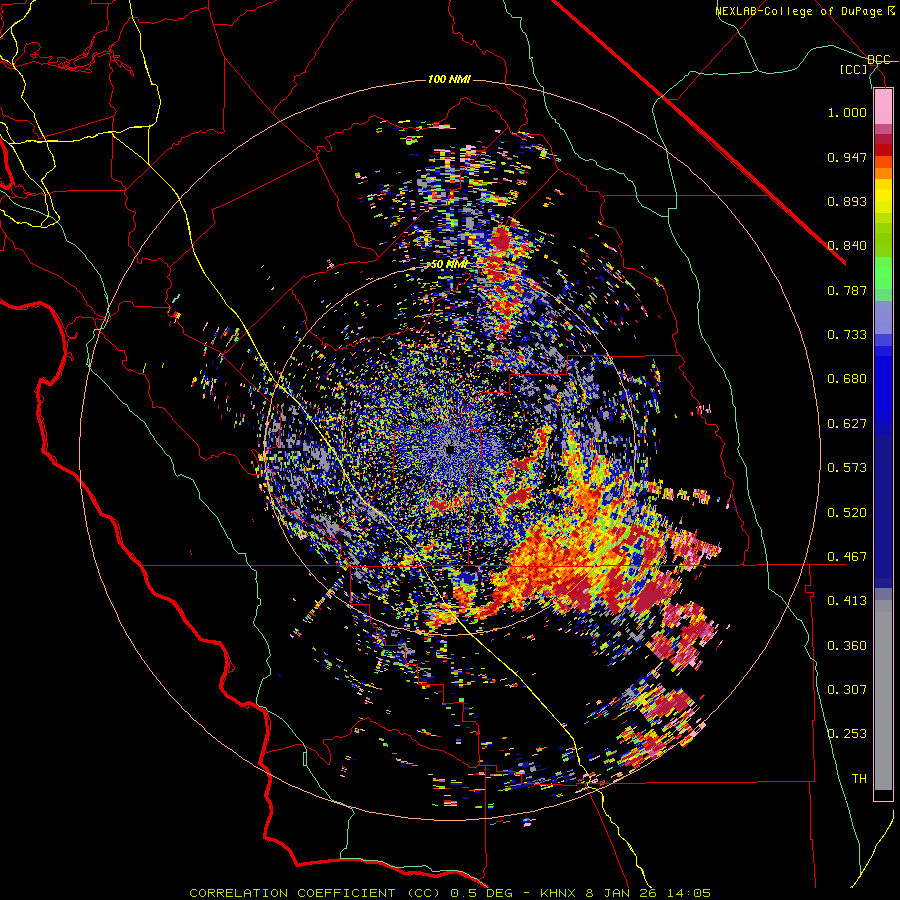Click the 0.840 scale value

point(847,246)
